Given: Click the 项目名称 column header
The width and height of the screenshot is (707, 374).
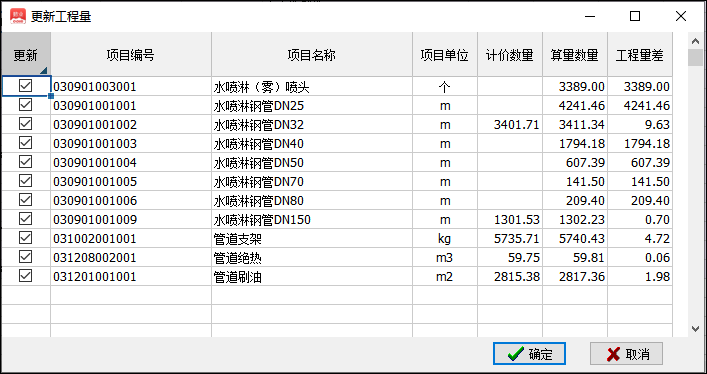Looking at the screenshot, I should pyautogui.click(x=312, y=54).
